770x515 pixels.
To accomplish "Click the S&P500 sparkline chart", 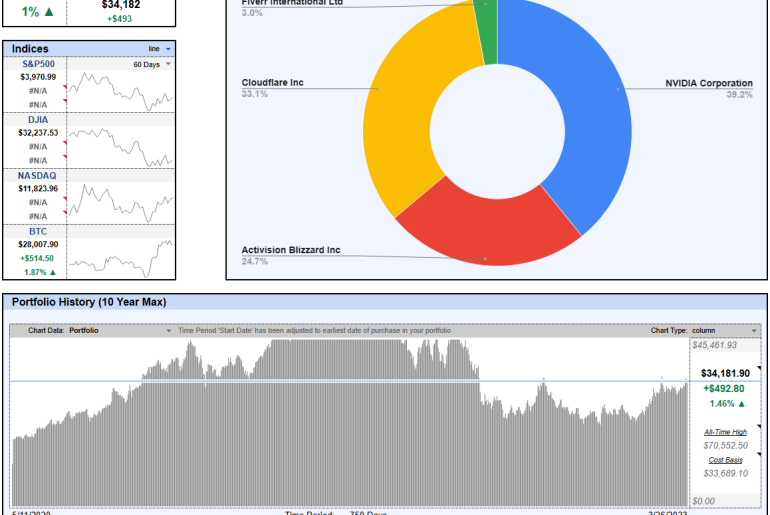I will point(124,95).
